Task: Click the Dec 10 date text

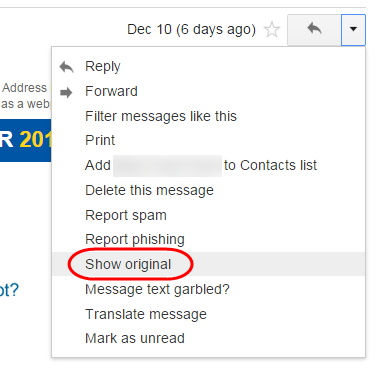Action: 191,30
